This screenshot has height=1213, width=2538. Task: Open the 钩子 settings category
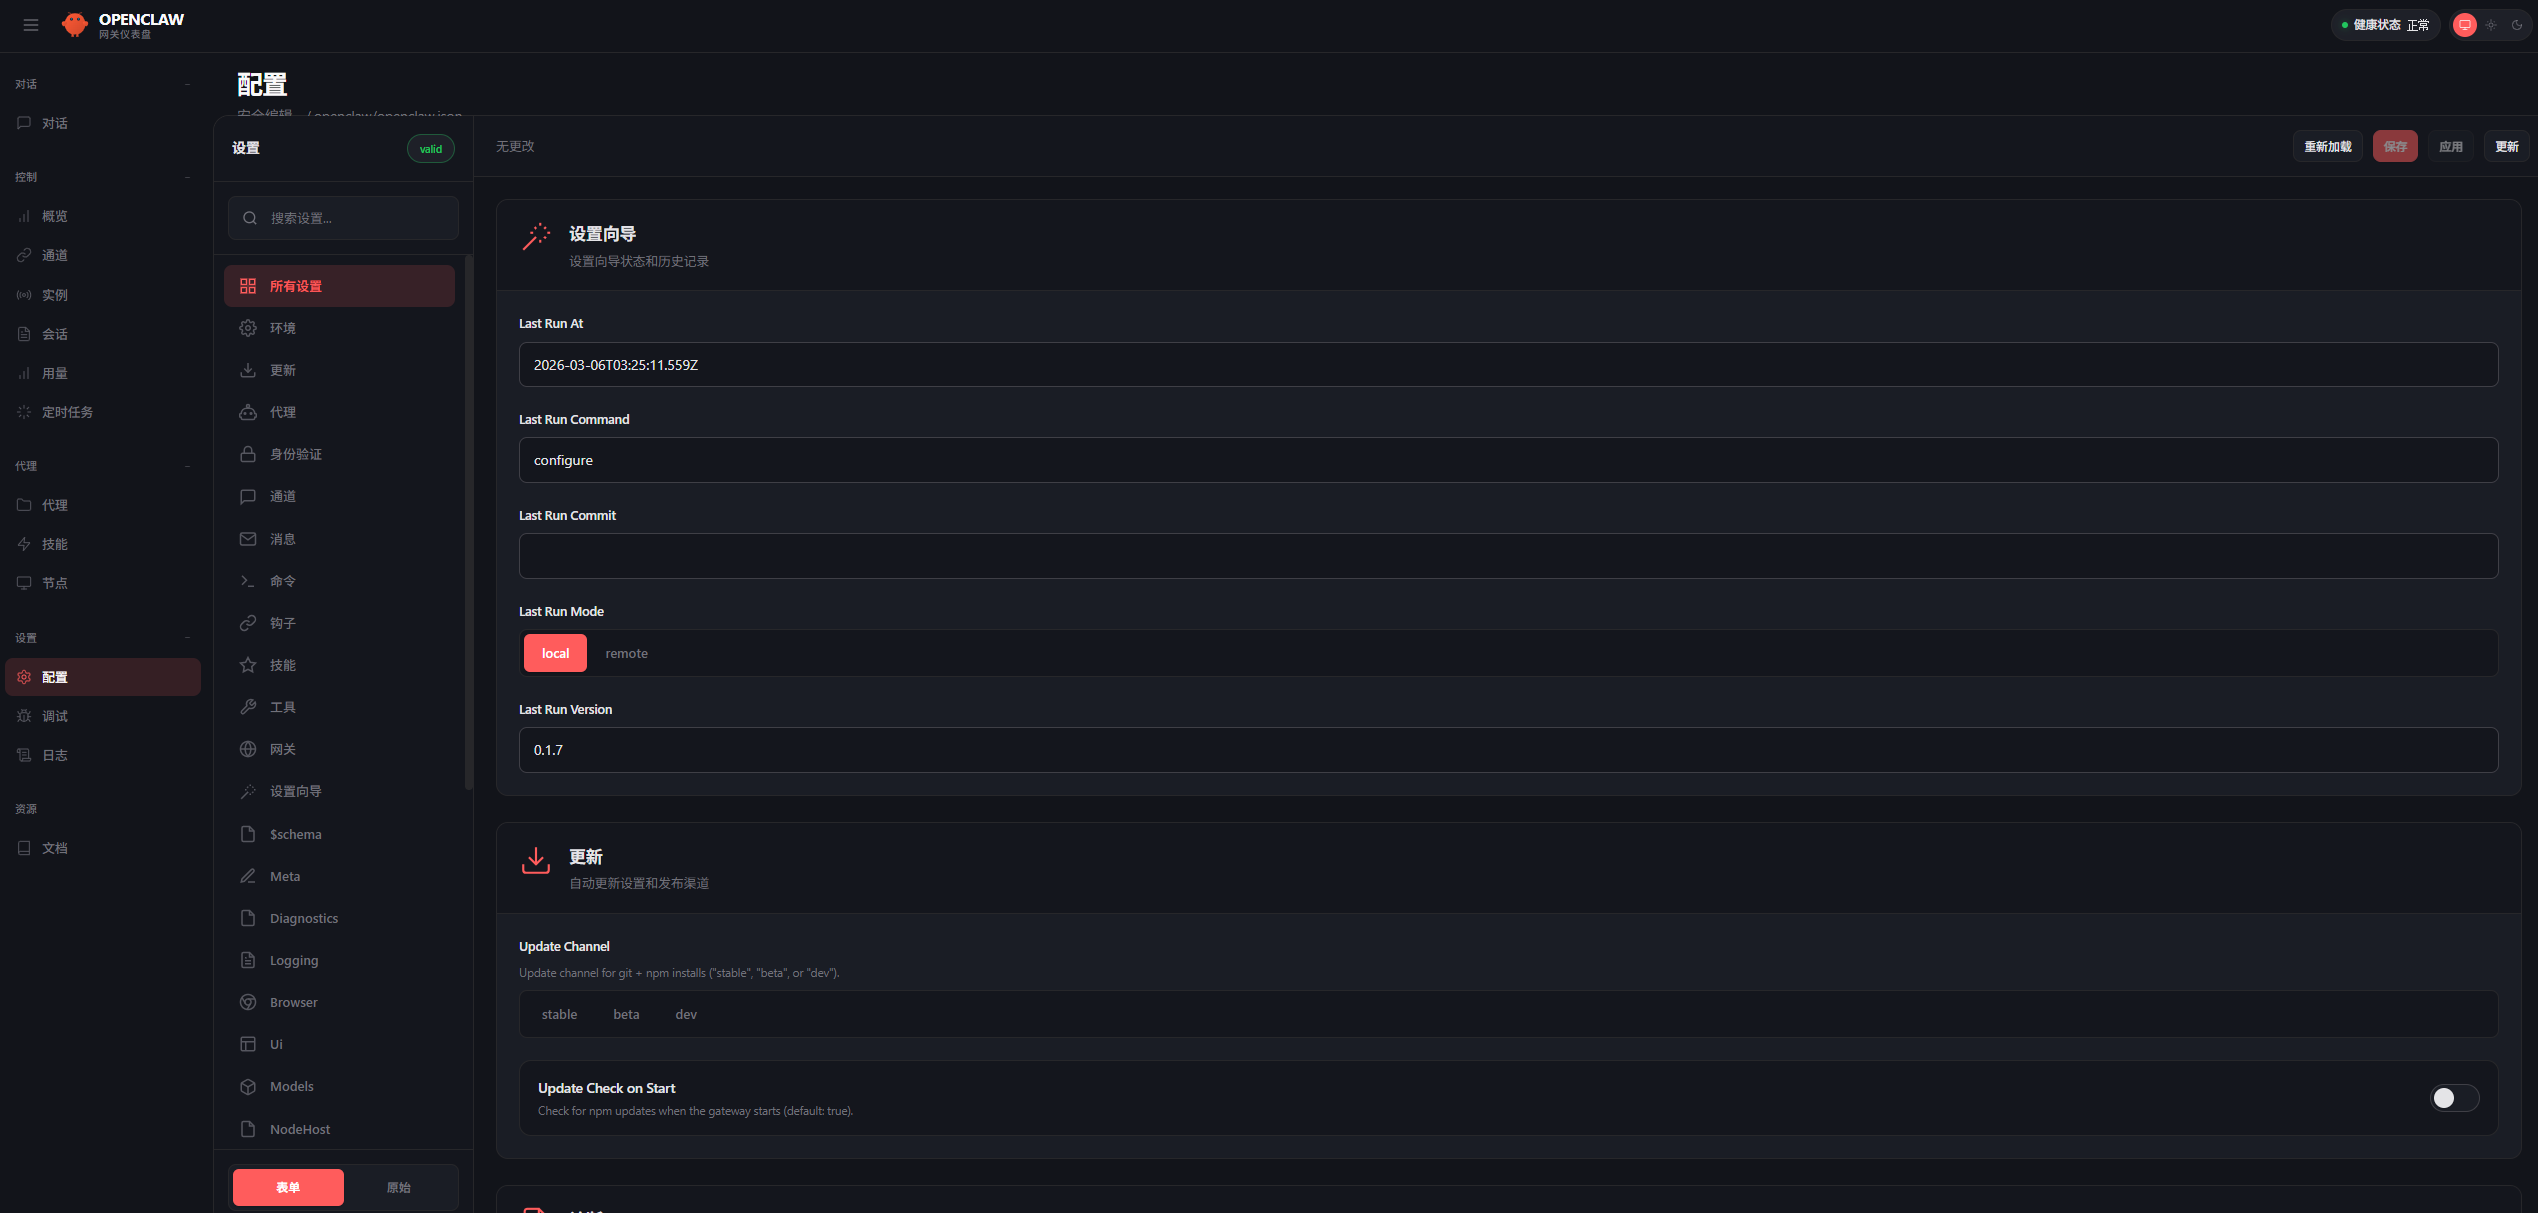point(283,623)
